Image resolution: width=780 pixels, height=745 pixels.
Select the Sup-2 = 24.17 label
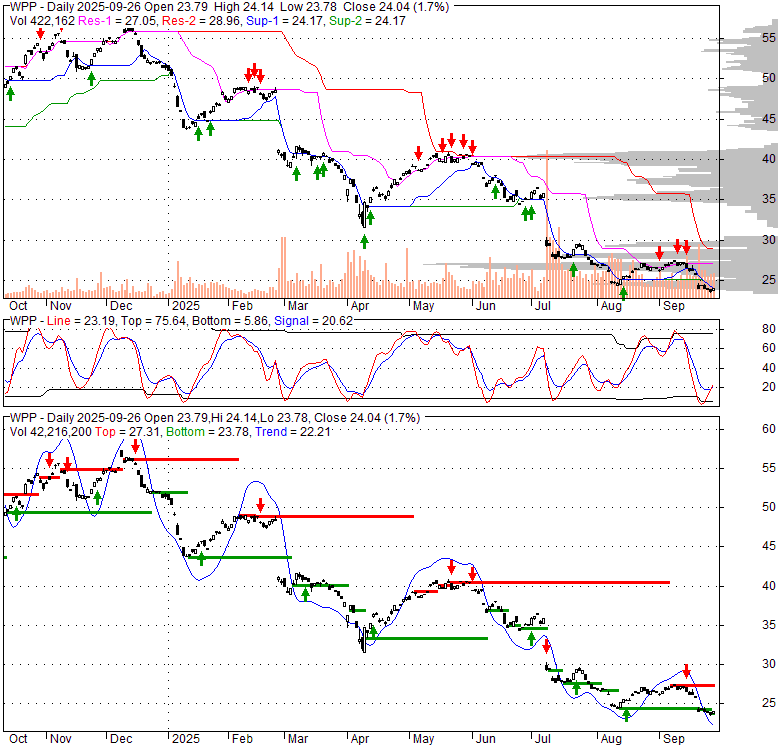pos(367,21)
